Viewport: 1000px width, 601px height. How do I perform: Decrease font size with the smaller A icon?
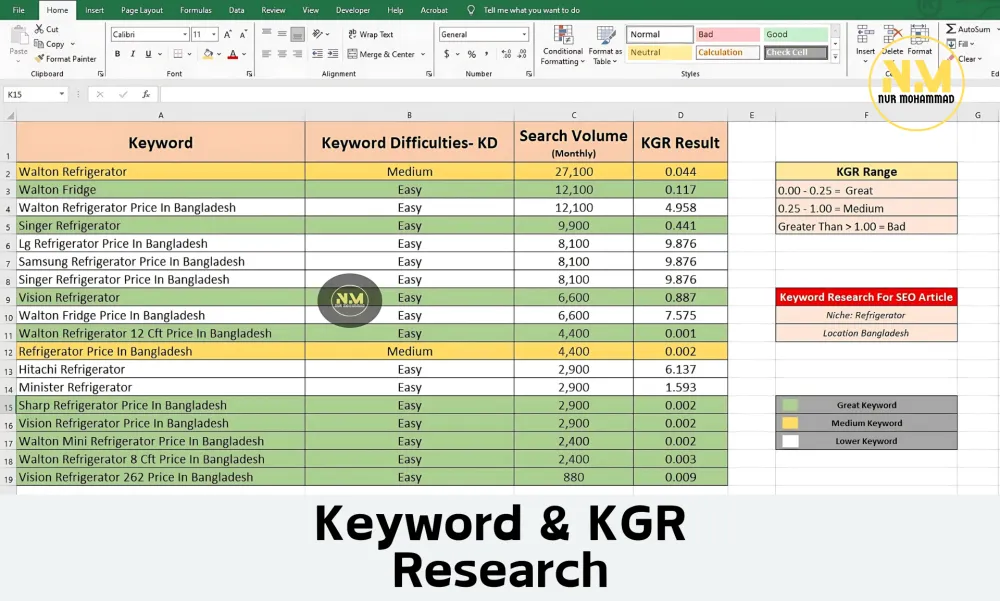point(243,34)
